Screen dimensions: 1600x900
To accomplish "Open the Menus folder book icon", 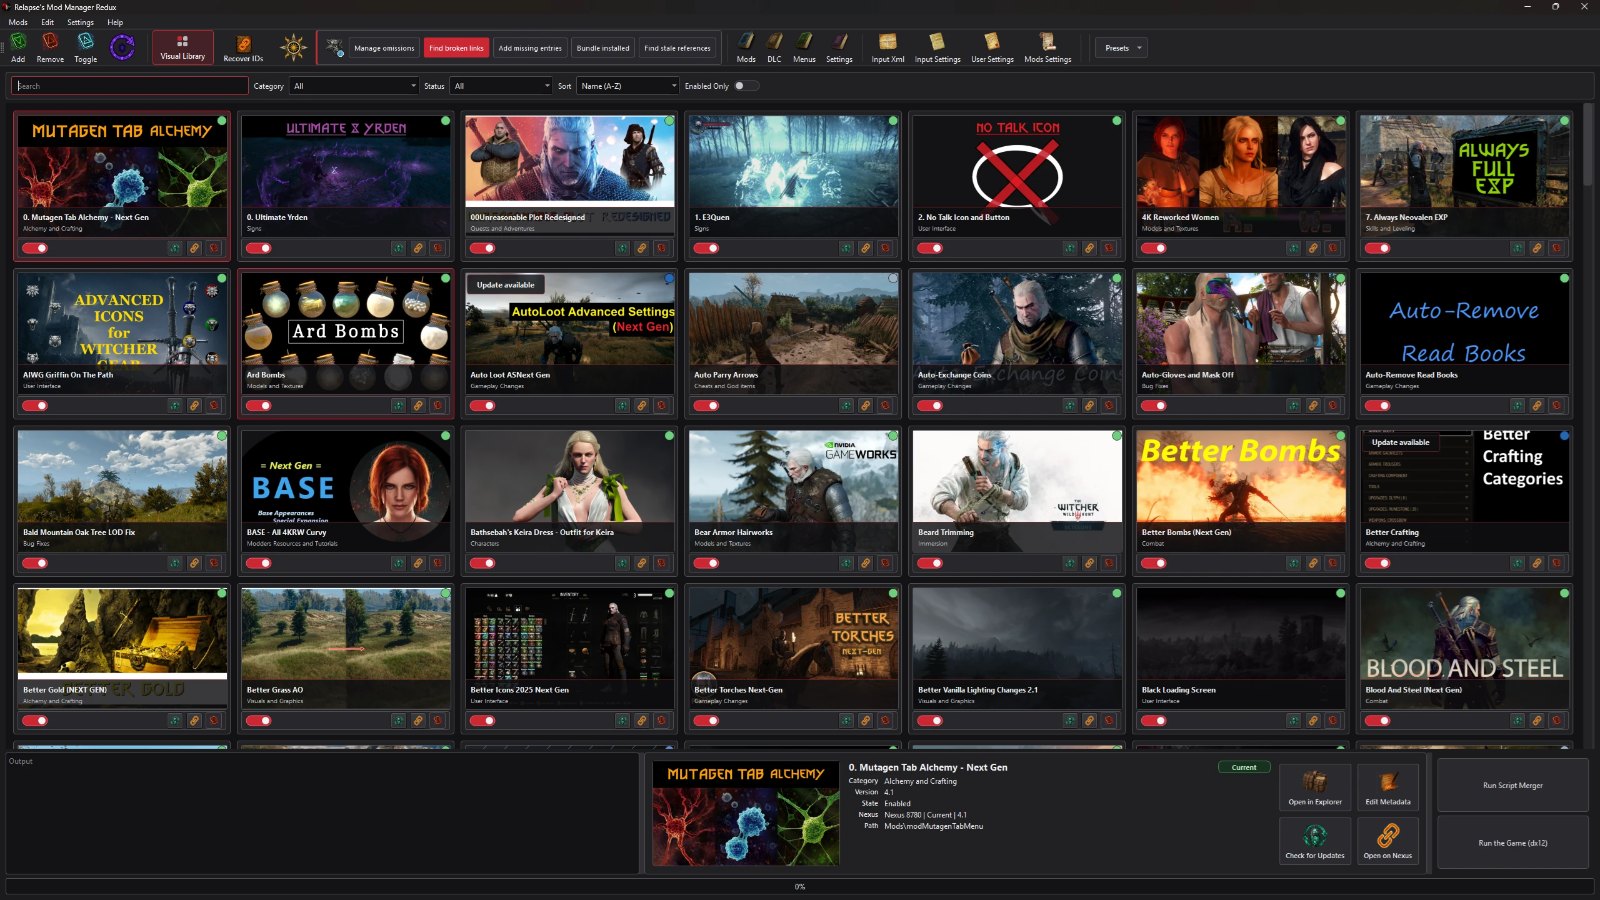I will [804, 47].
